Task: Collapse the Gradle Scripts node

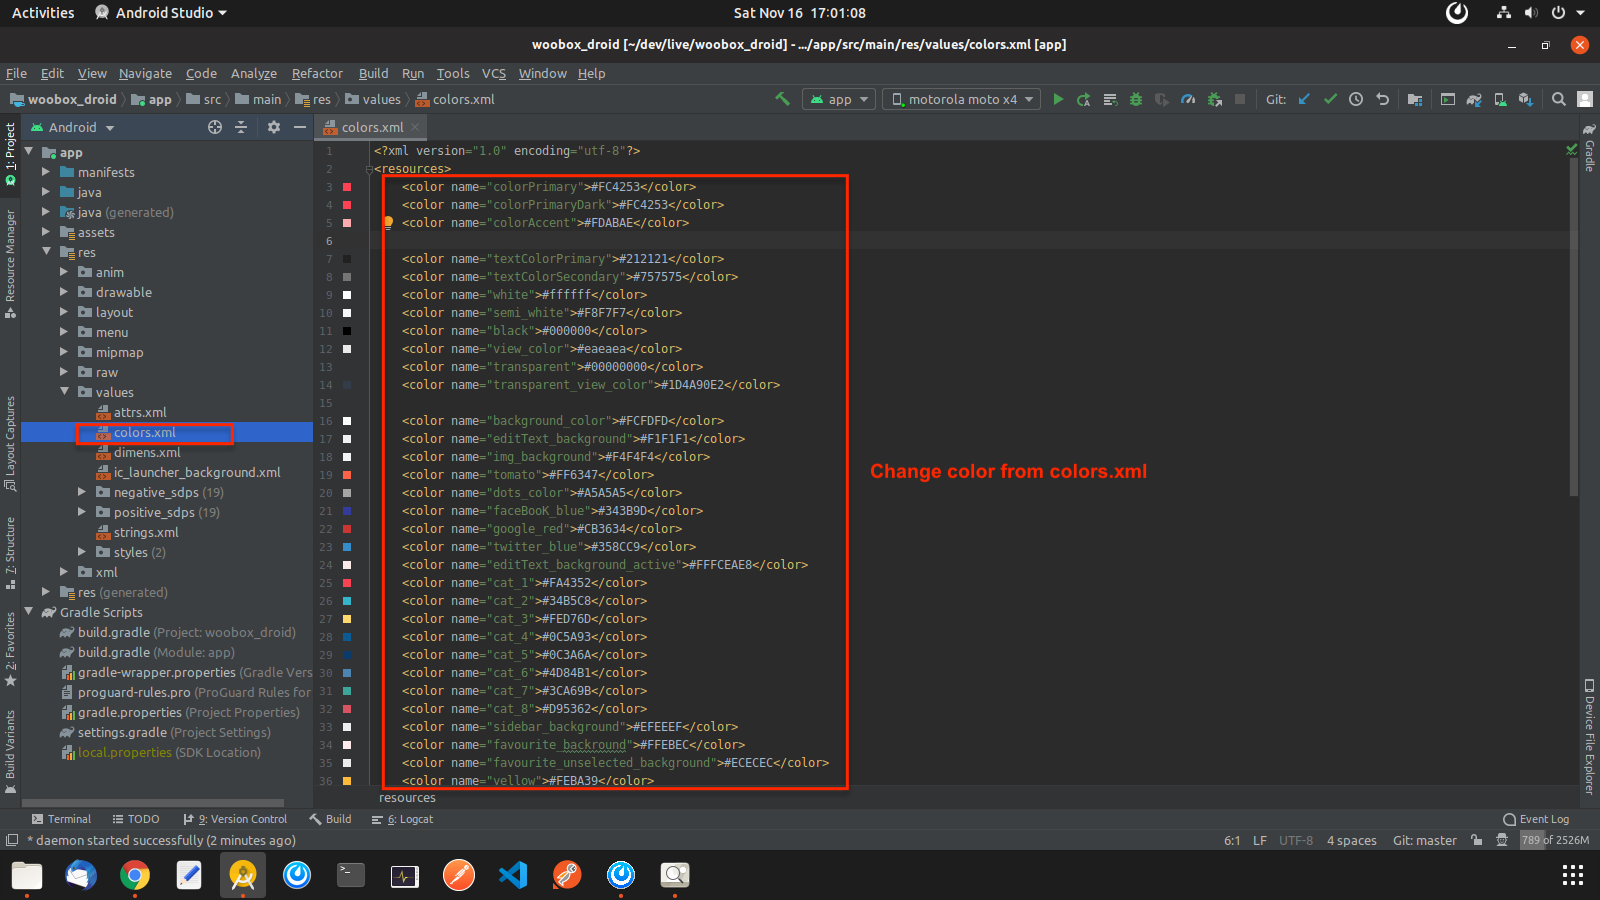Action: 29,612
